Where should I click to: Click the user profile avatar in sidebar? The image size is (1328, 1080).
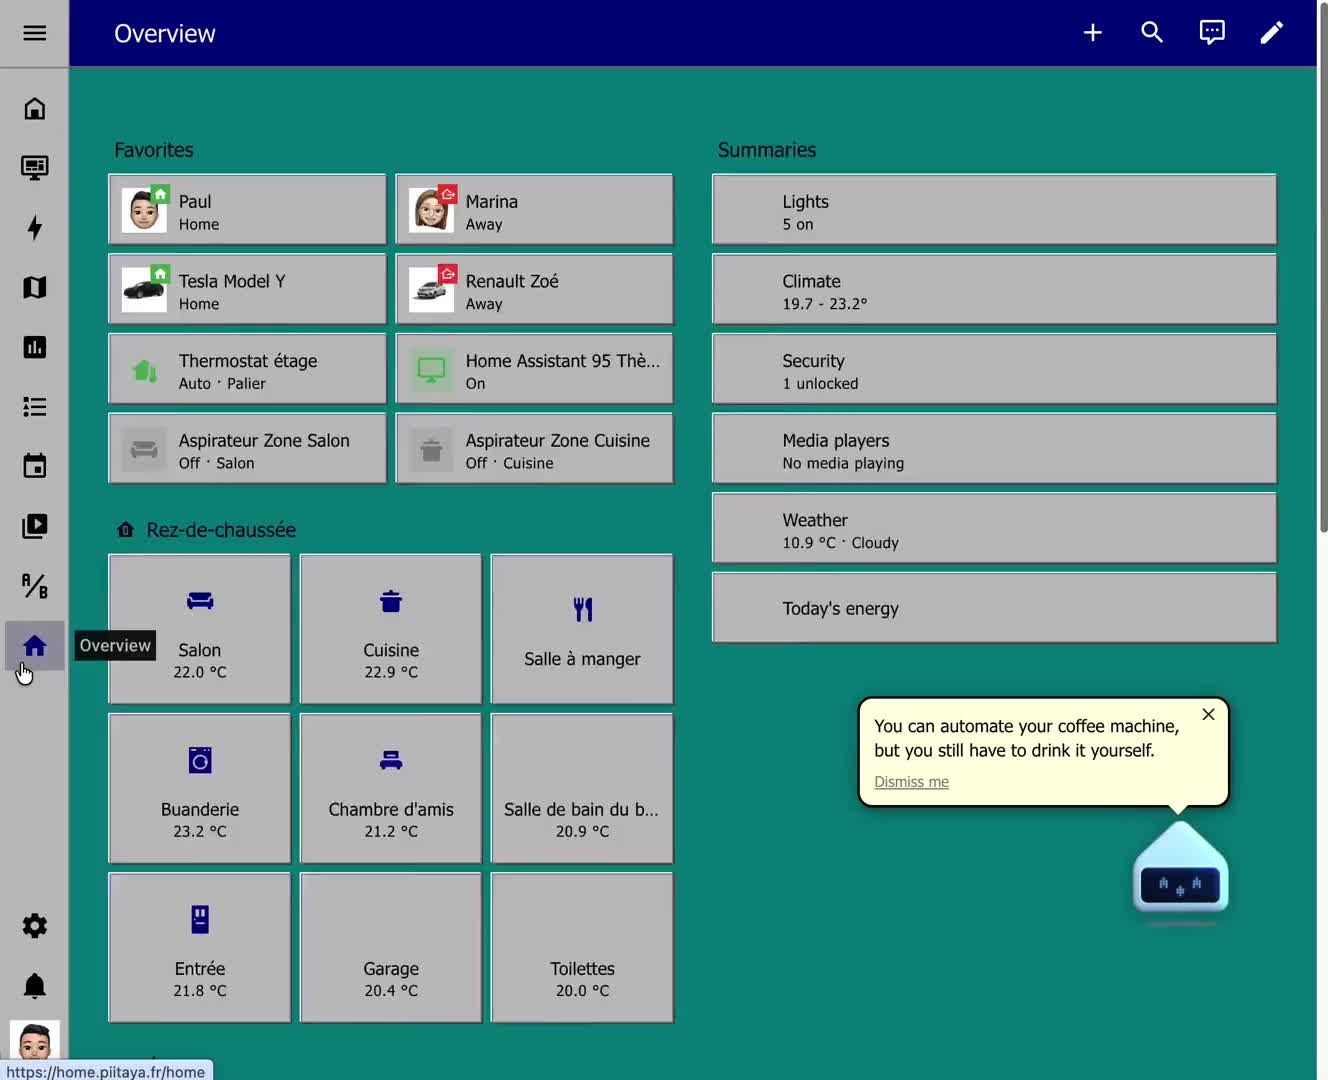coord(34,1040)
